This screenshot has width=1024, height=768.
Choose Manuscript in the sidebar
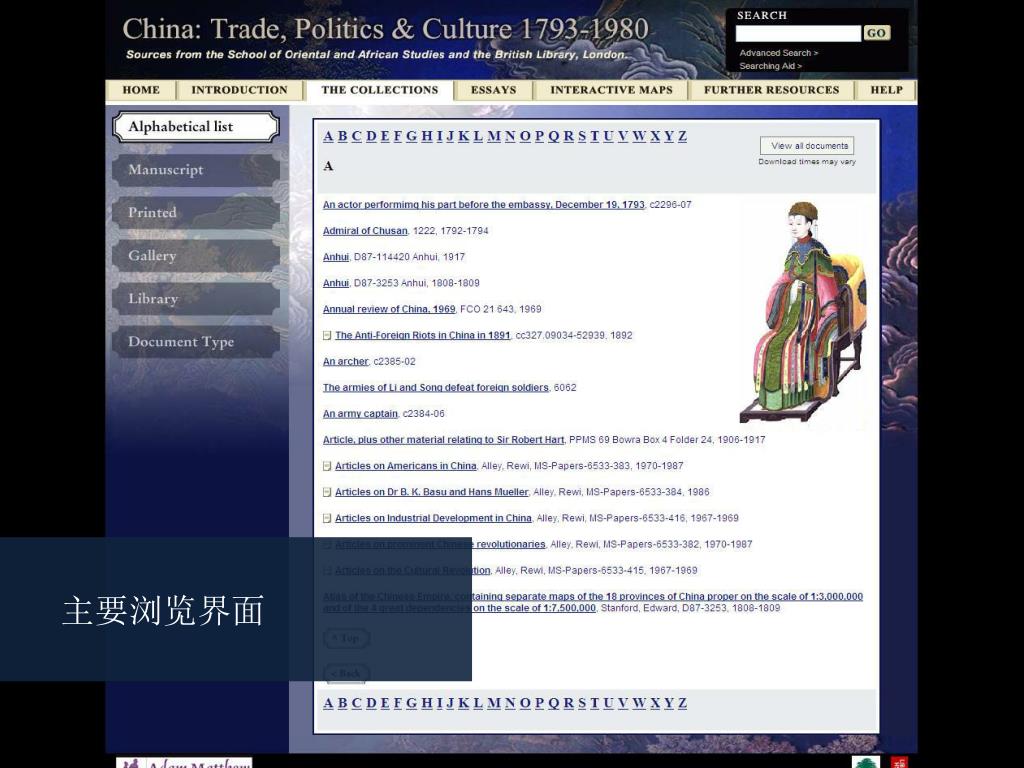point(196,170)
